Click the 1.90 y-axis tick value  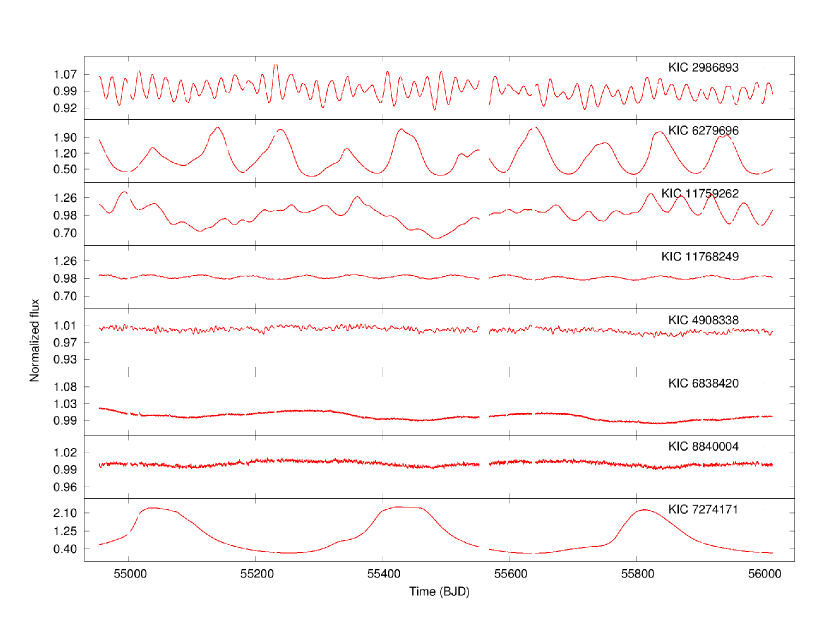point(65,138)
